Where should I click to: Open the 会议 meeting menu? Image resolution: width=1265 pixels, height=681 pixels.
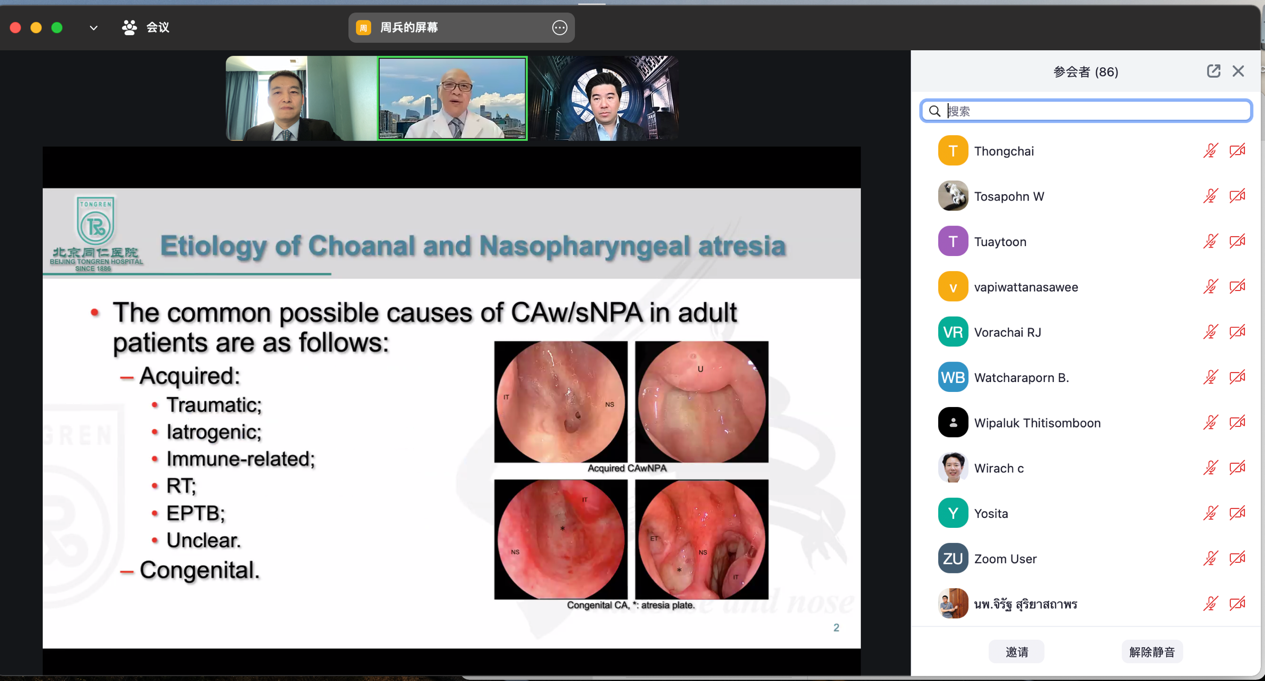click(158, 28)
